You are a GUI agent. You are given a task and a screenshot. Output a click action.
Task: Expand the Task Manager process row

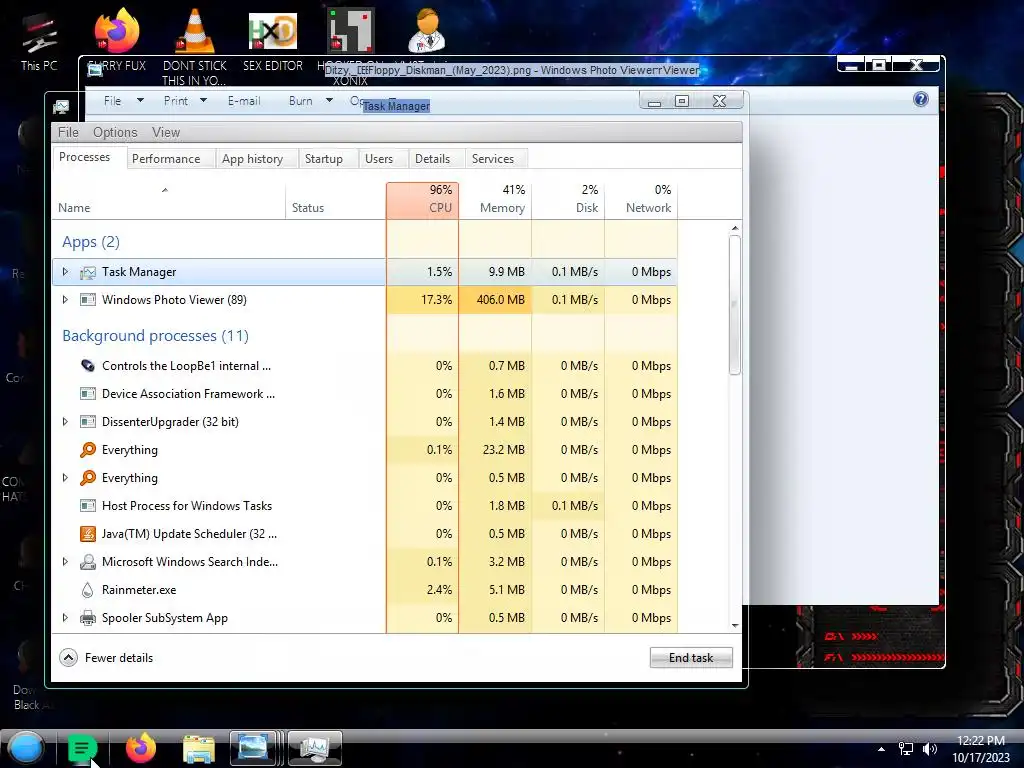pos(65,272)
